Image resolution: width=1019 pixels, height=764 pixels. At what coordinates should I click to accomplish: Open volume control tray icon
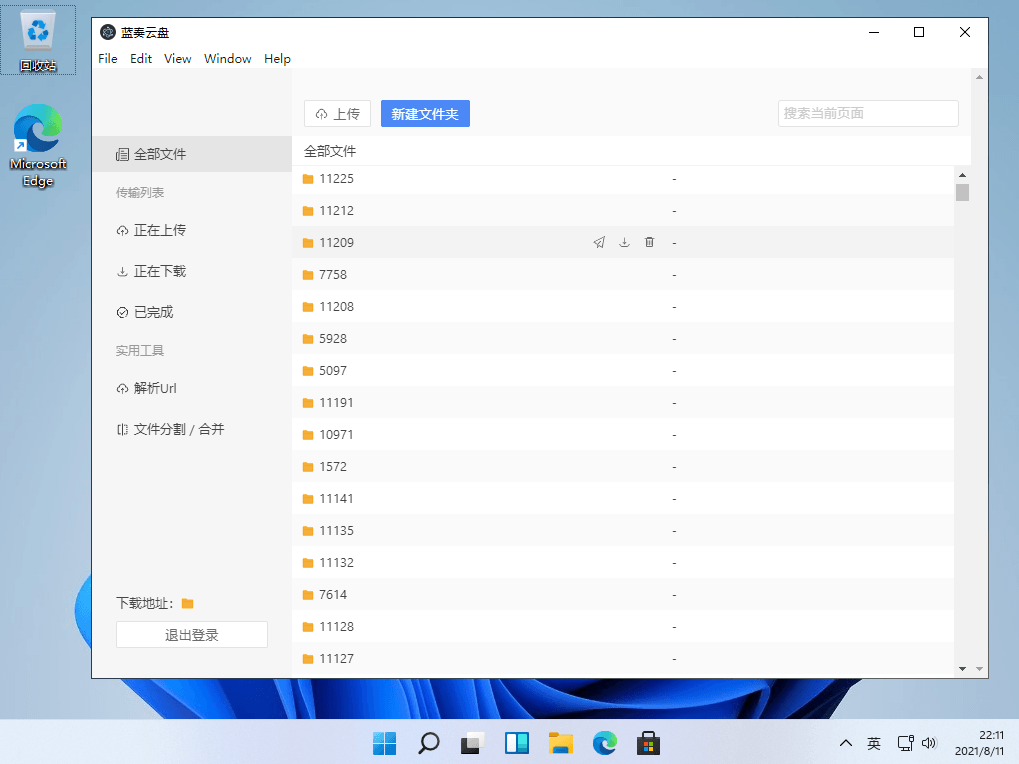pyautogui.click(x=929, y=743)
